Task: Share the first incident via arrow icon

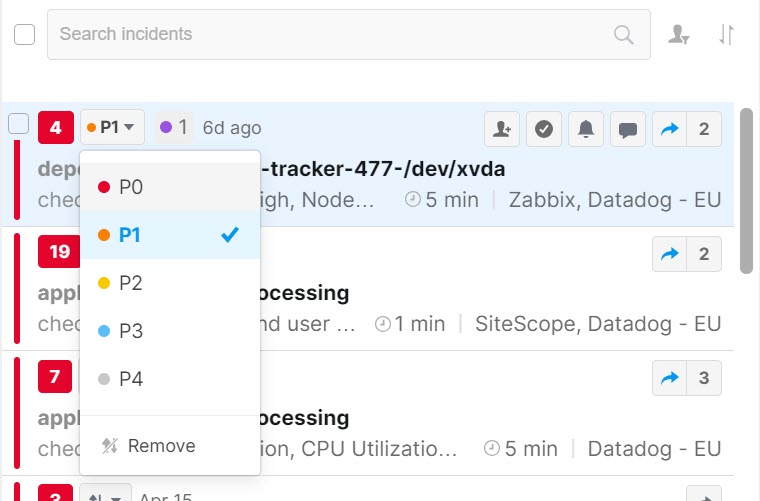Action: pyautogui.click(x=669, y=129)
